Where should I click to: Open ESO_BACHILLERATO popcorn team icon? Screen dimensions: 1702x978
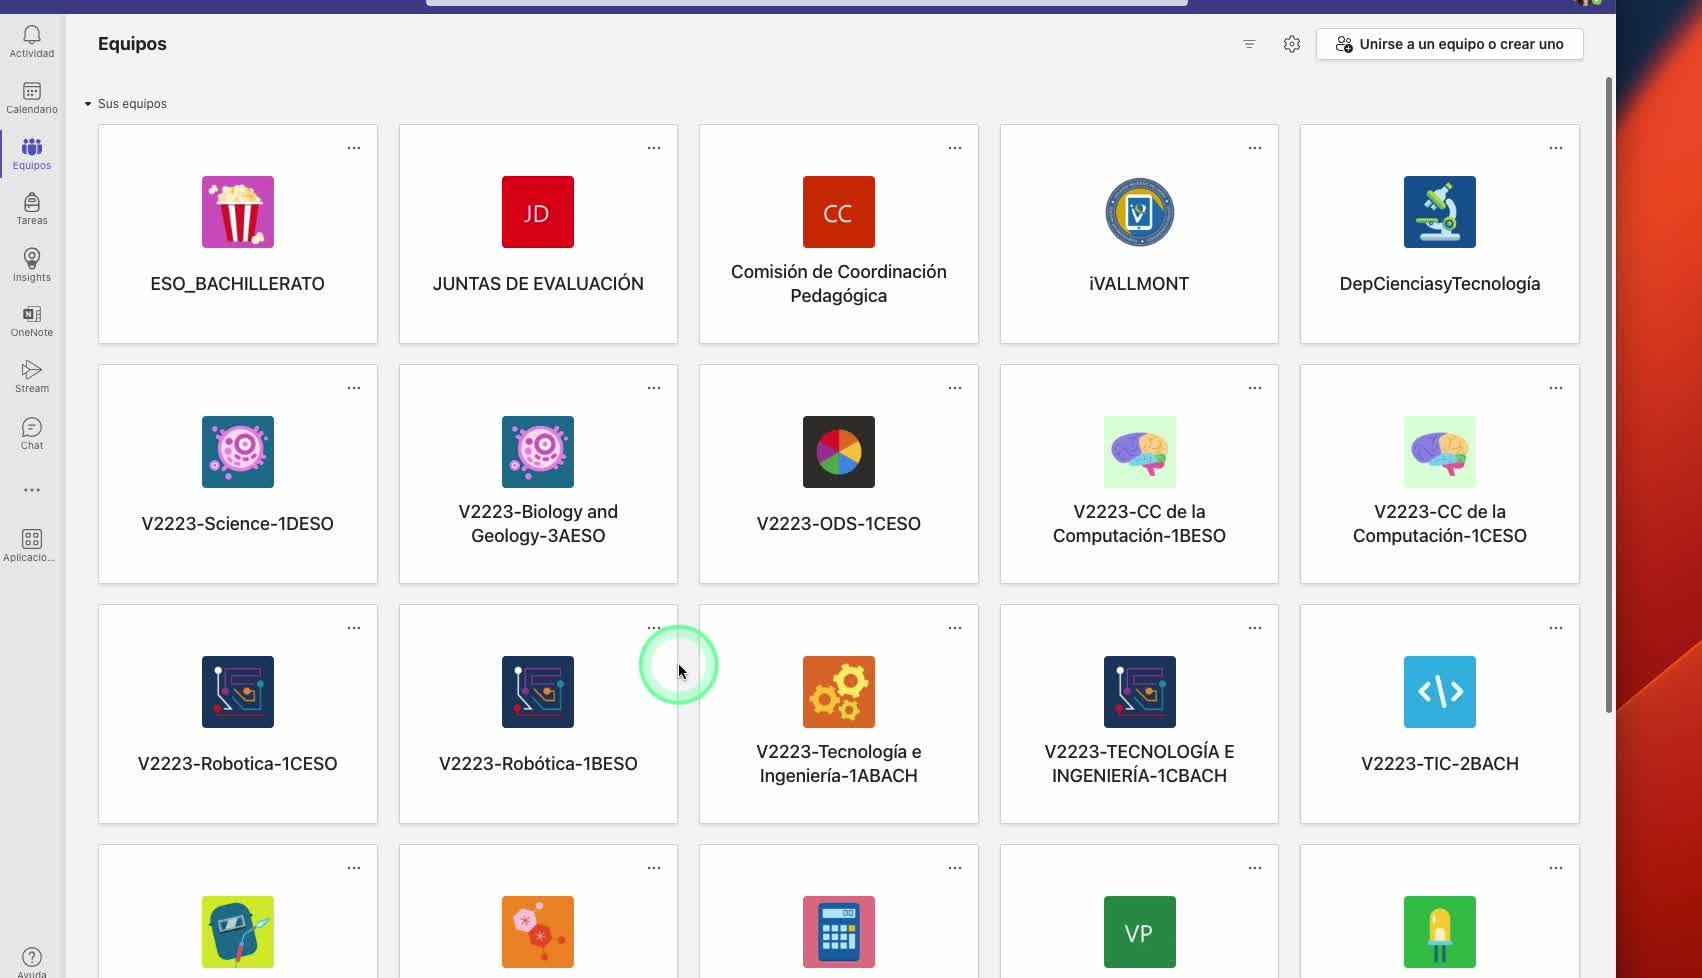tap(238, 212)
